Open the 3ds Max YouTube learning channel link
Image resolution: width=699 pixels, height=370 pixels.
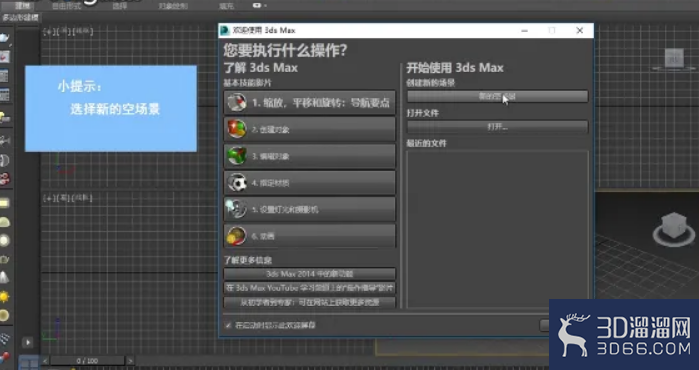[x=310, y=288]
